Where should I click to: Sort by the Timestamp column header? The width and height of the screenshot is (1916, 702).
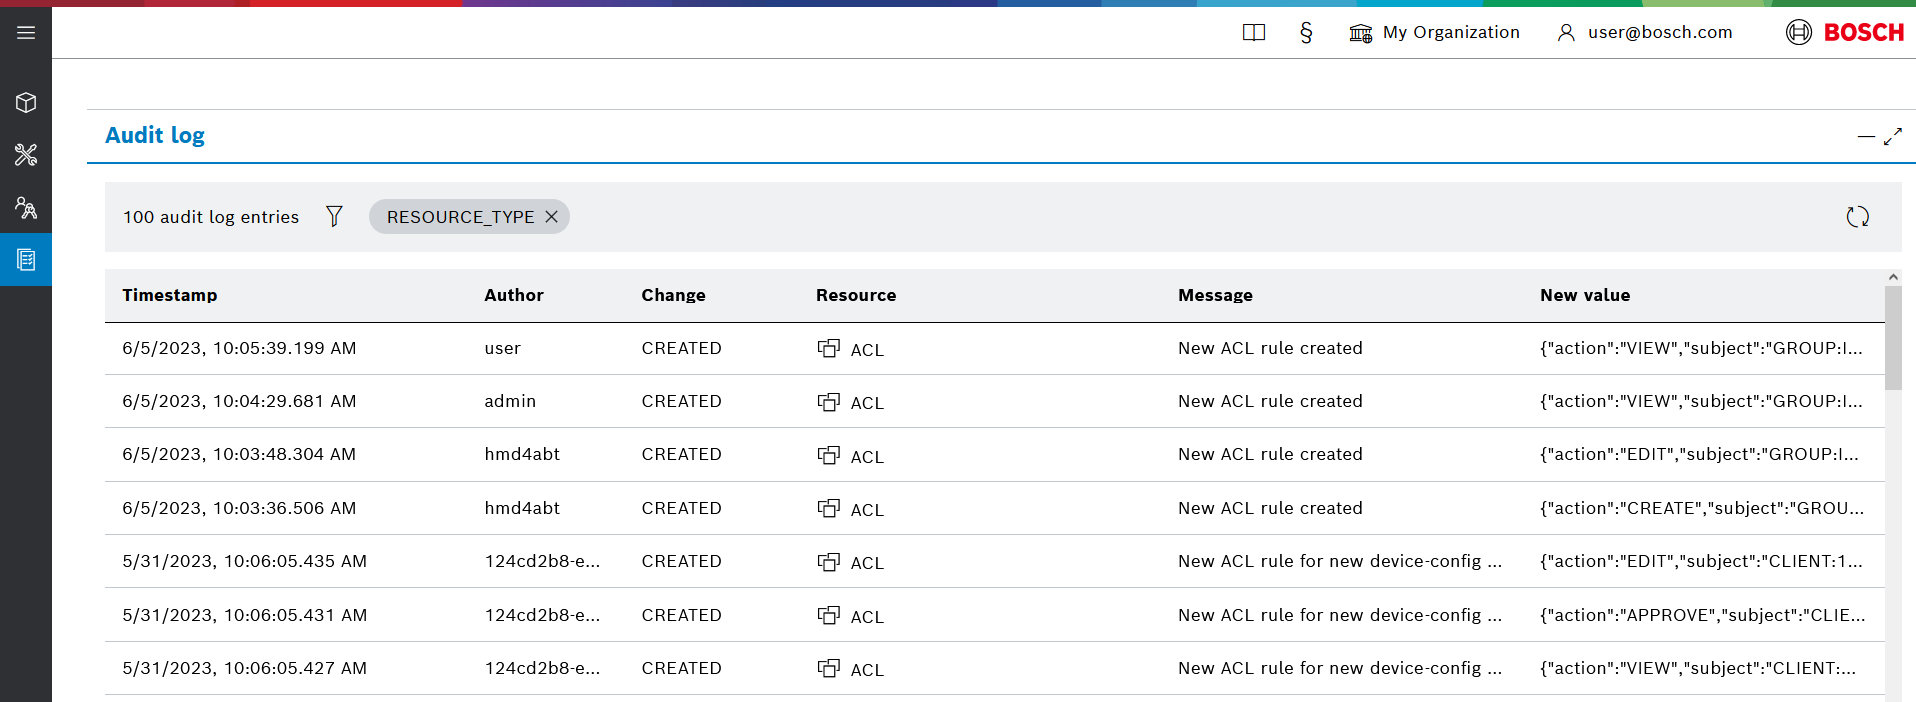click(170, 295)
